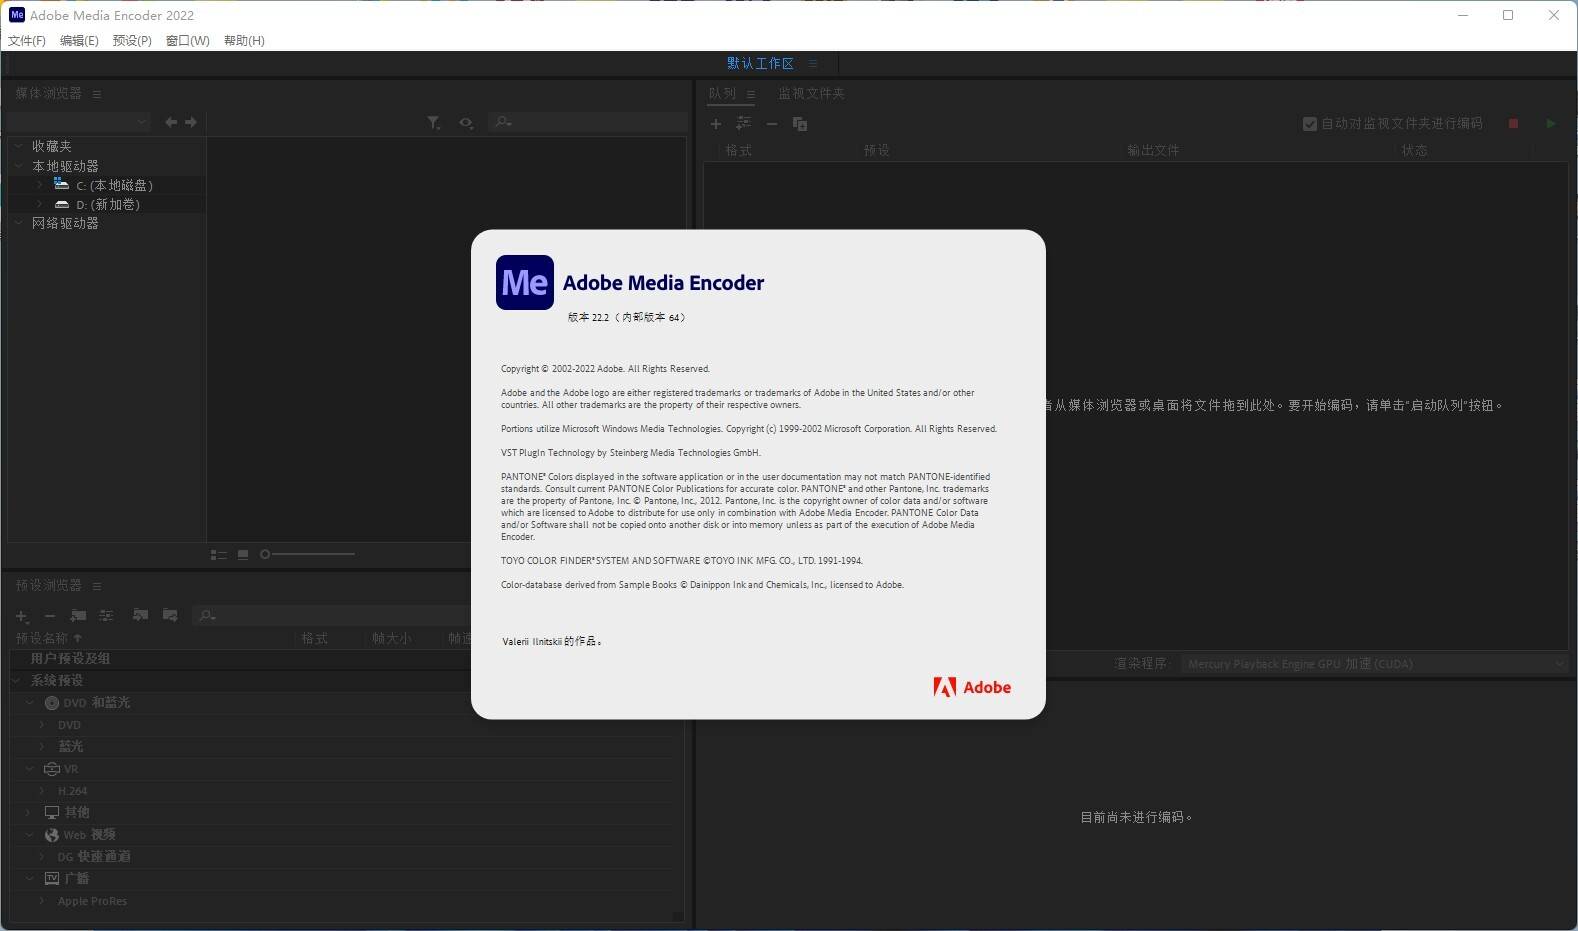
Task: Collapse the 本地驱动器 tree node
Action: click(19, 166)
